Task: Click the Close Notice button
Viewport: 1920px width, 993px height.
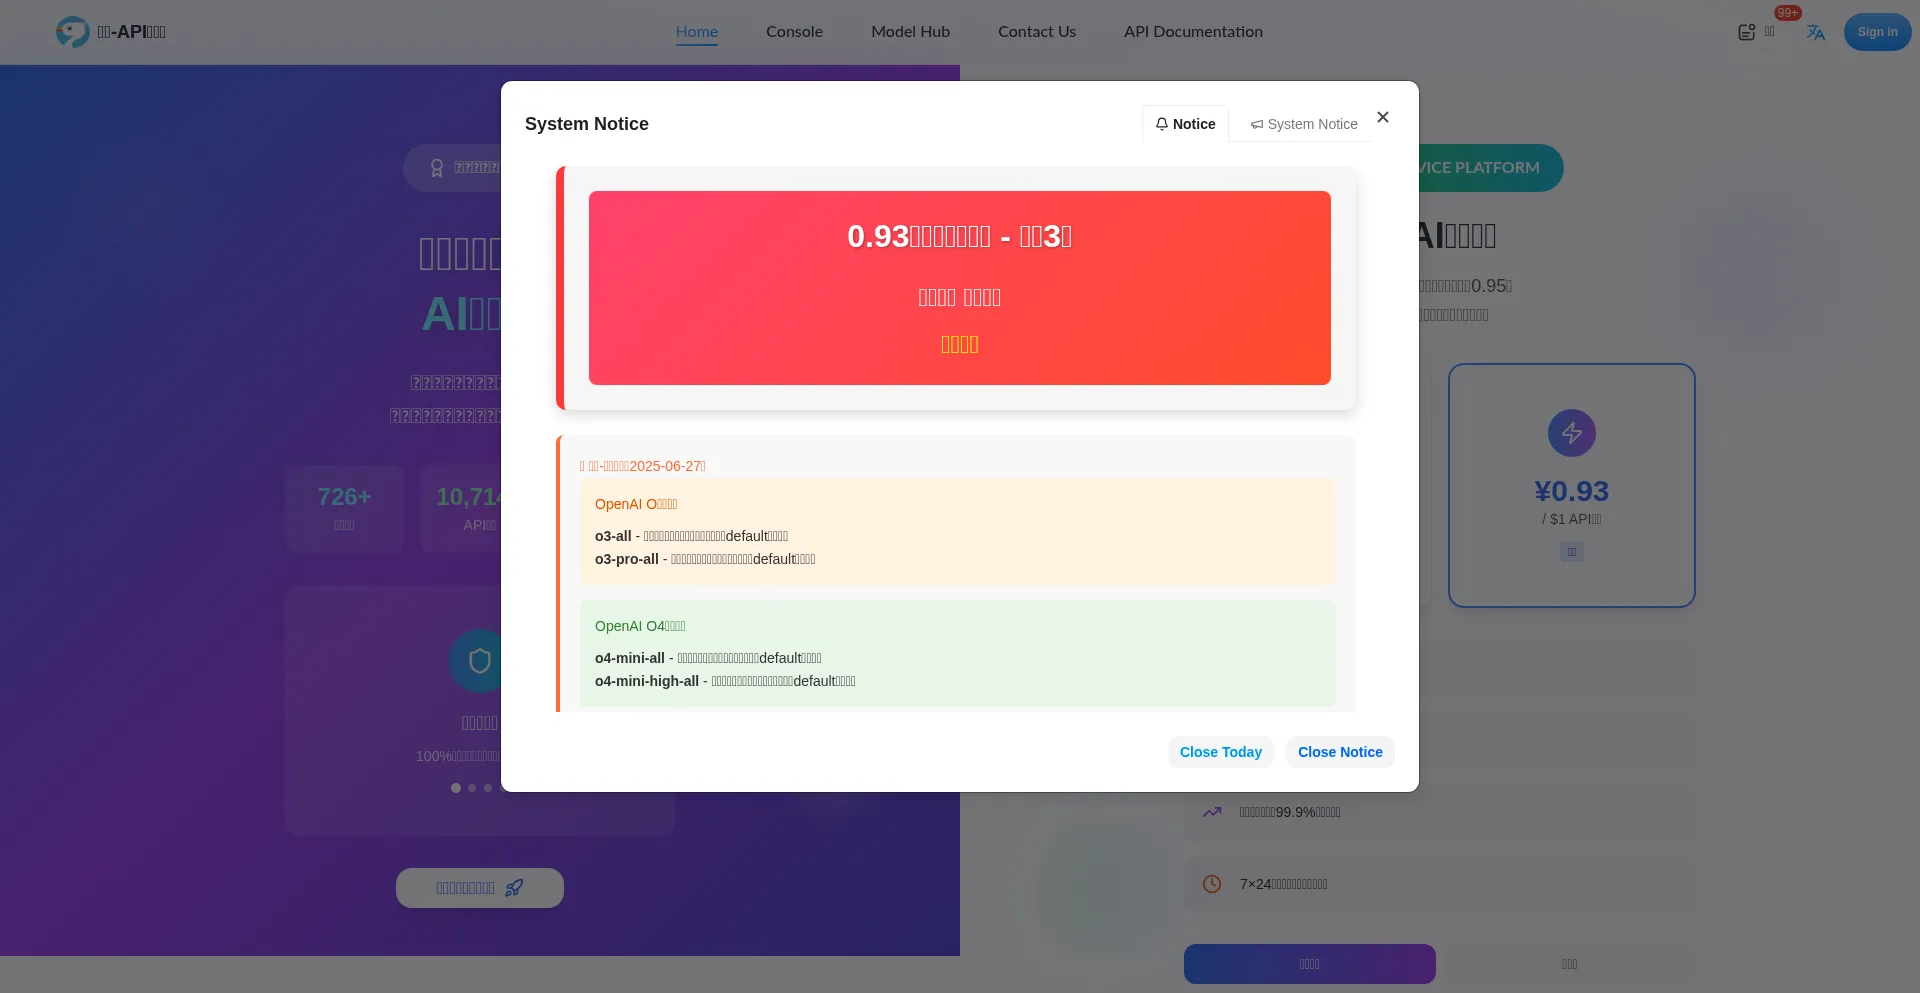Action: [1339, 752]
